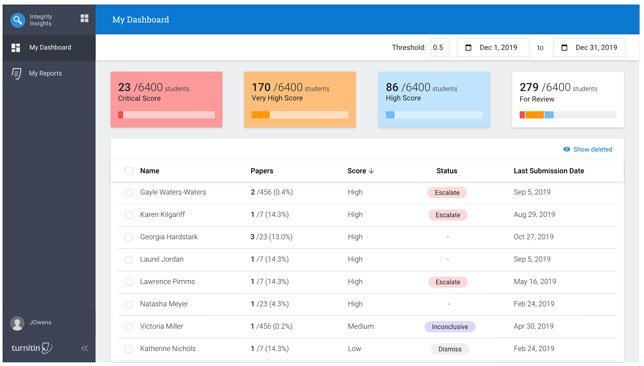Viewport: 644px width, 366px height.
Task: Open the apps grid icon in sidebar header
Action: pos(84,18)
